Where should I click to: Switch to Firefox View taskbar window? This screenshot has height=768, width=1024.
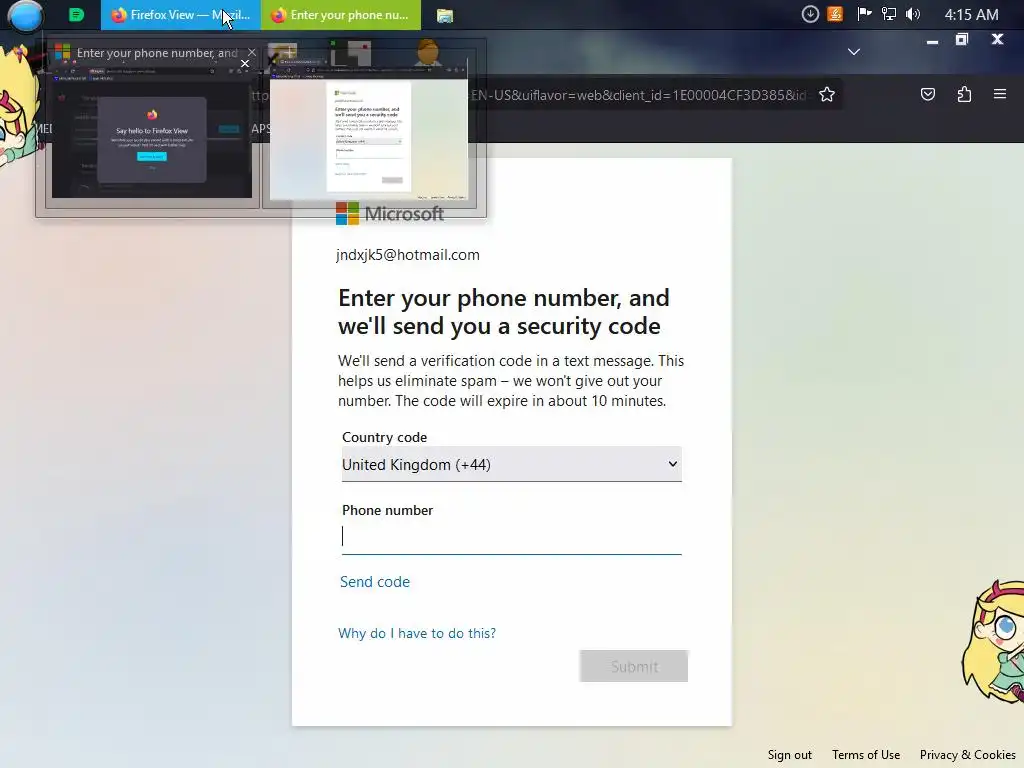[181, 15]
